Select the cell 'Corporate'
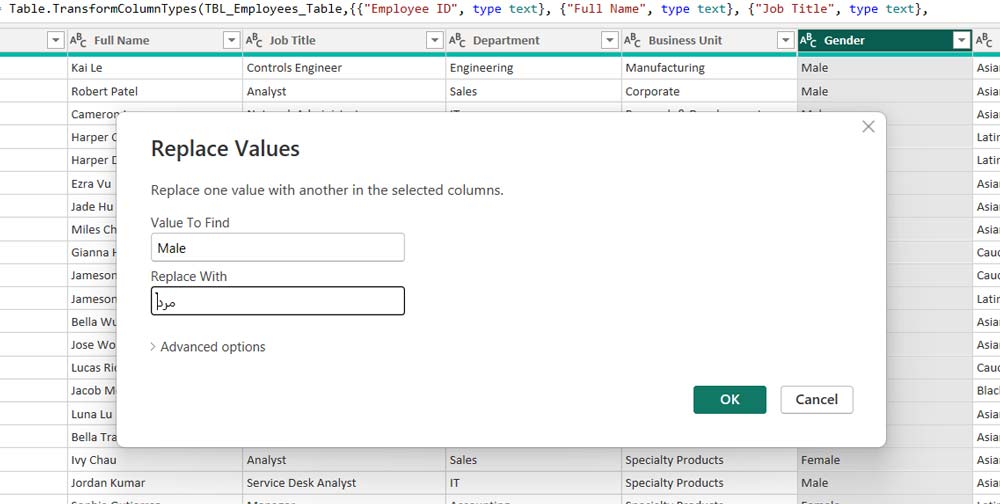The image size is (1000, 504). (x=709, y=91)
